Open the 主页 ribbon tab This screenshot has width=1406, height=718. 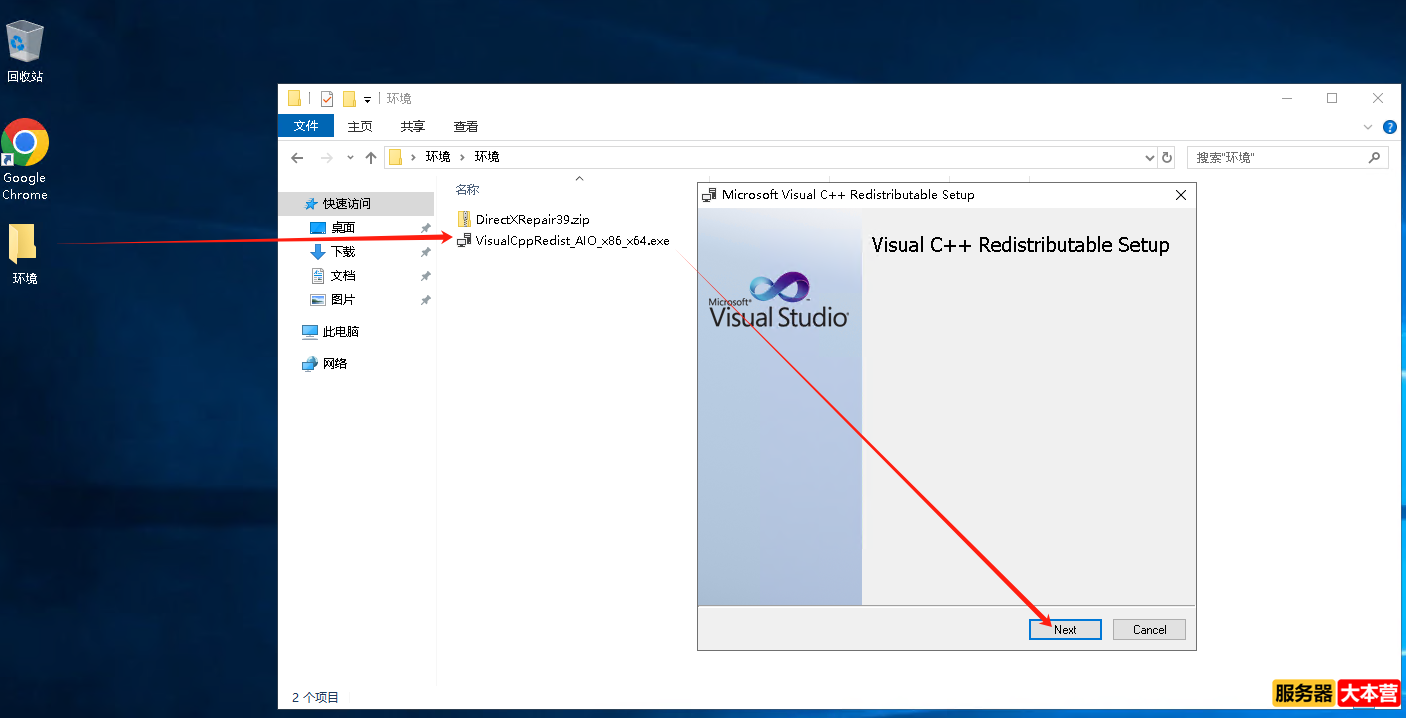(360, 126)
